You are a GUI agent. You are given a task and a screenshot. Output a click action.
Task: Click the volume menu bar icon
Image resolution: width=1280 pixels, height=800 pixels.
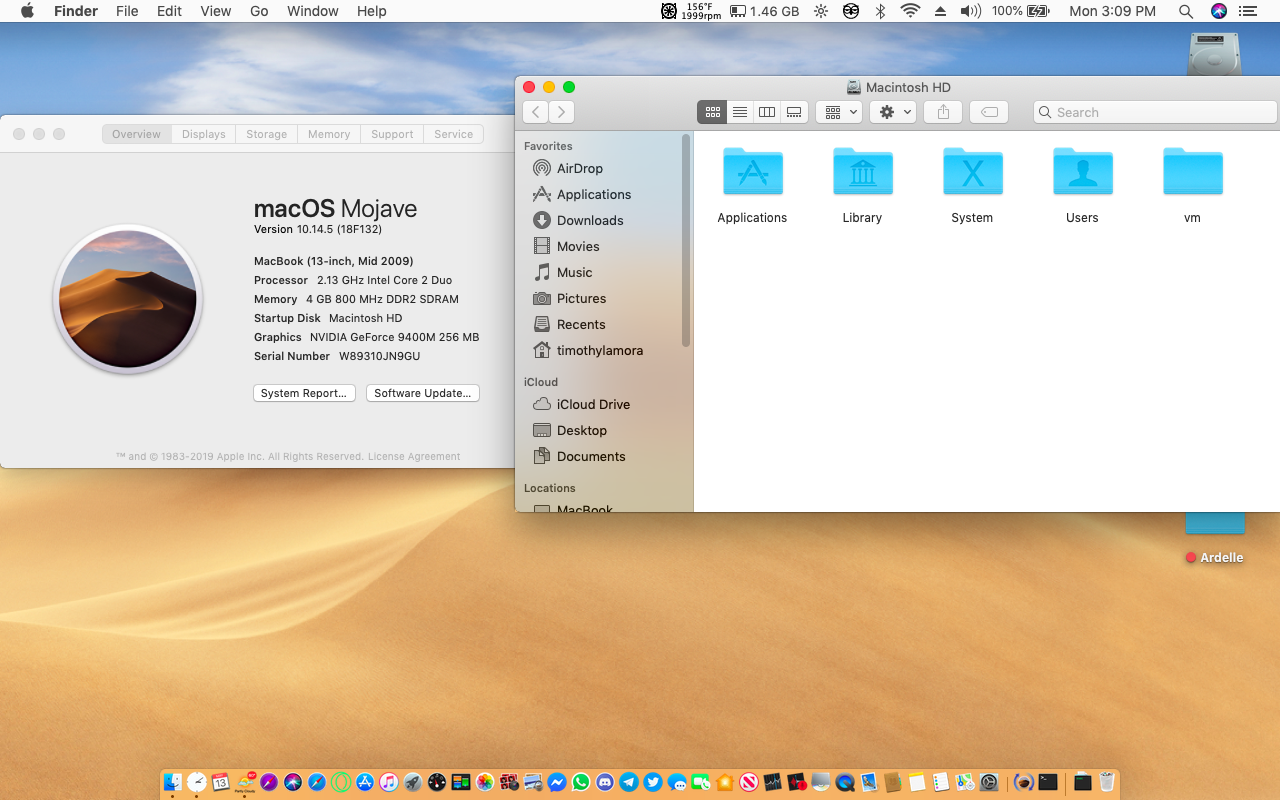[x=970, y=11]
